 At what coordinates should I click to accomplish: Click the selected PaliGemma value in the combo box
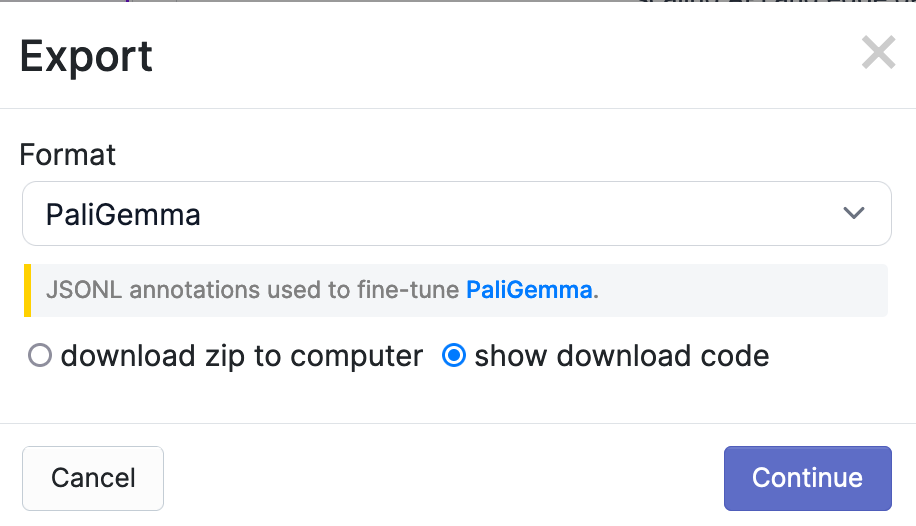(x=123, y=214)
